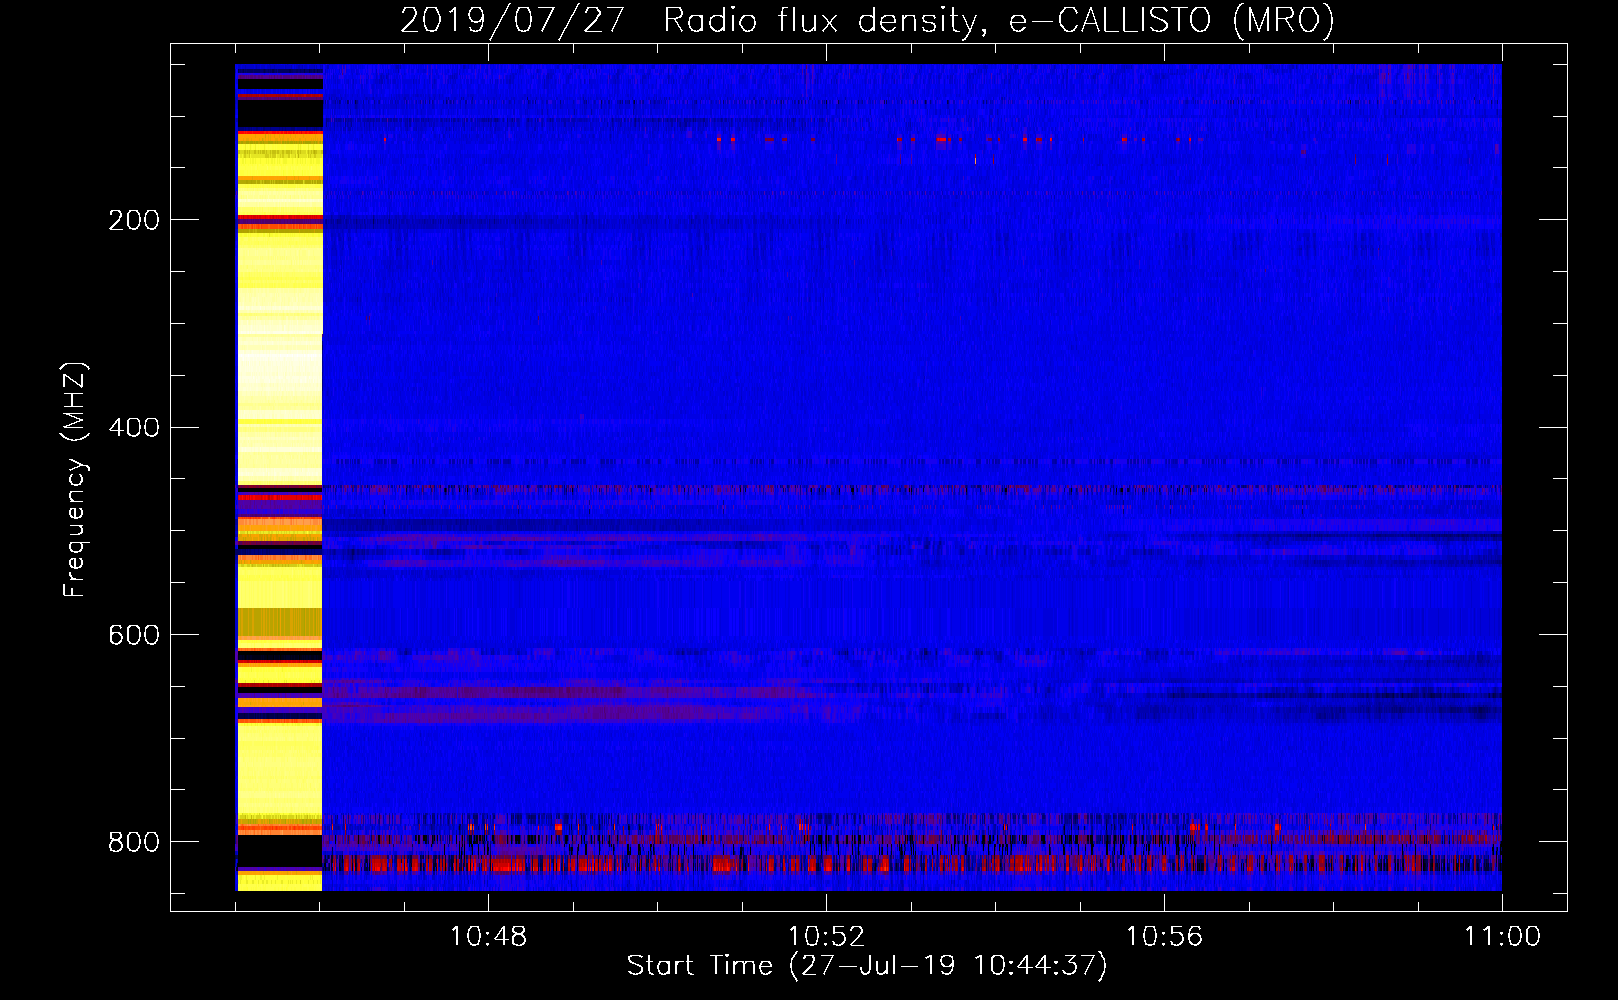Click the 'Frequency (MHZ)' y-axis label

click(x=75, y=480)
